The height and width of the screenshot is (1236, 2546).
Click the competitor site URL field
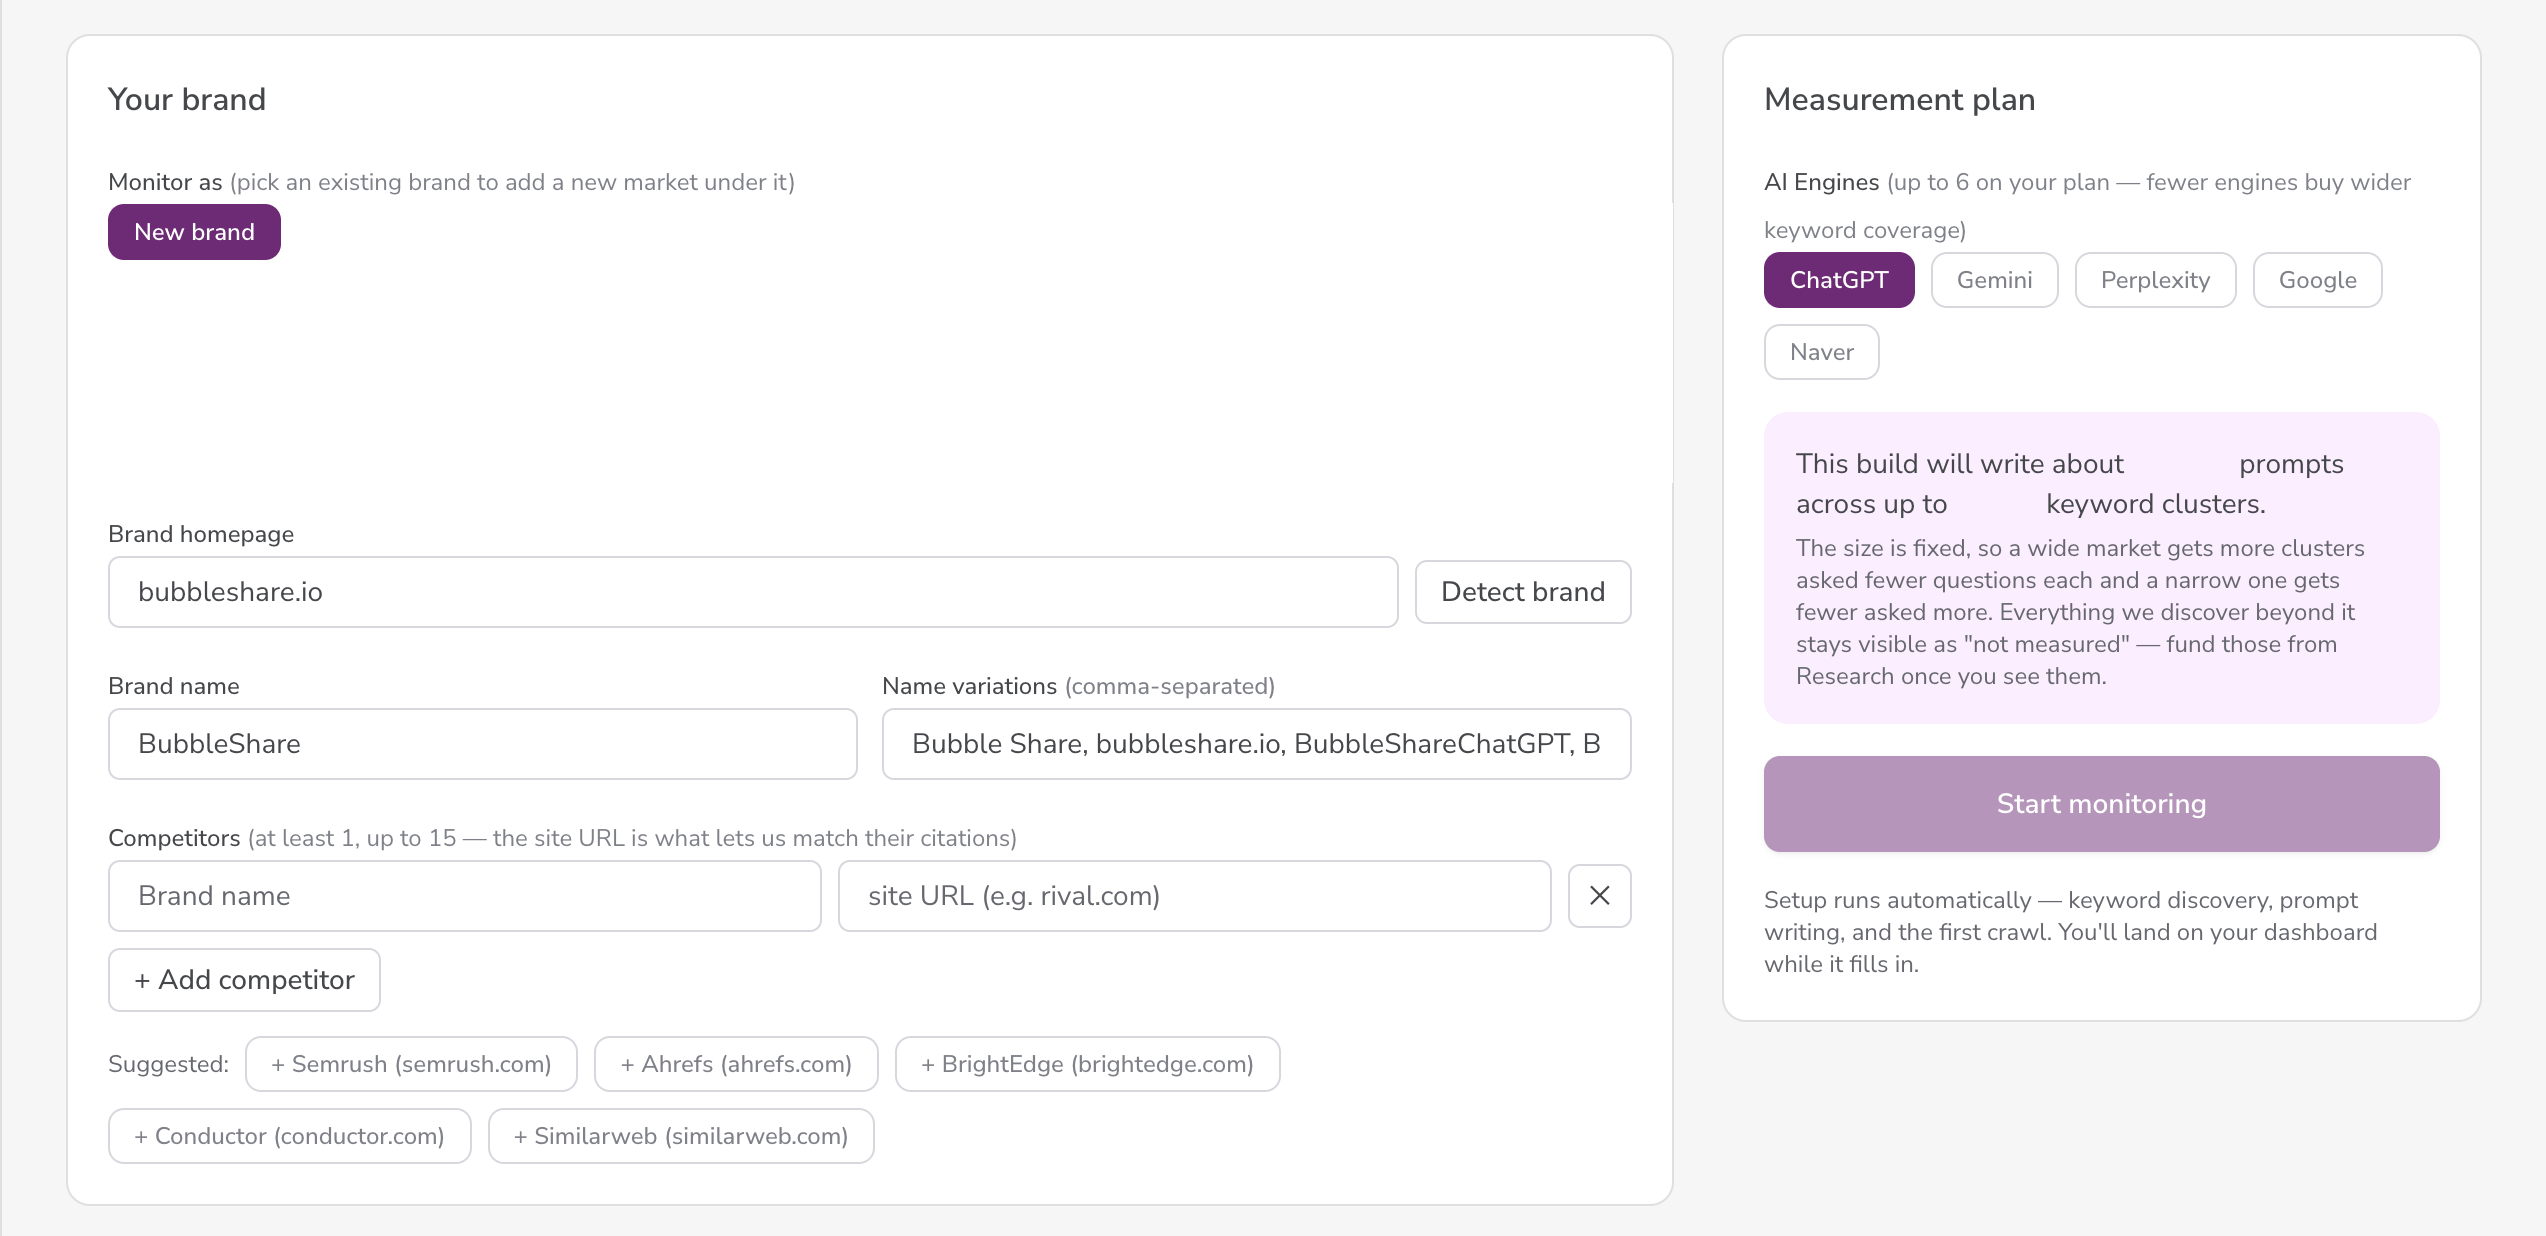[x=1194, y=896]
